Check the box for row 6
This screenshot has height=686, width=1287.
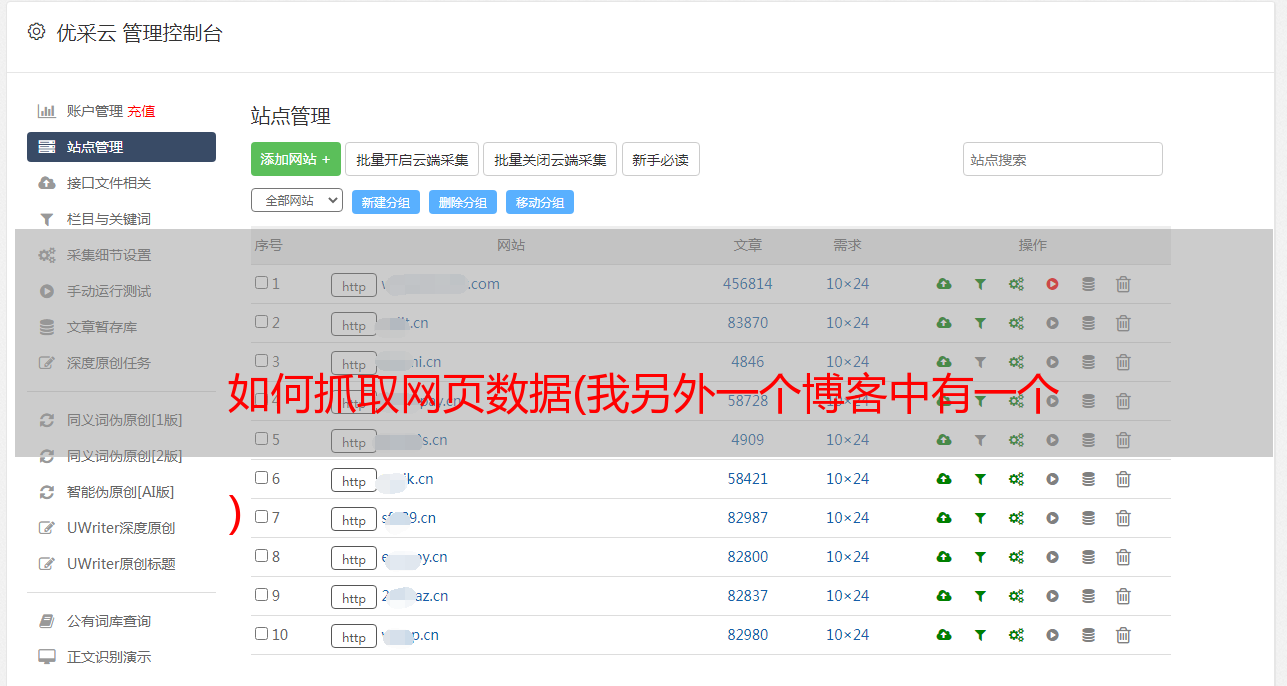click(261, 478)
